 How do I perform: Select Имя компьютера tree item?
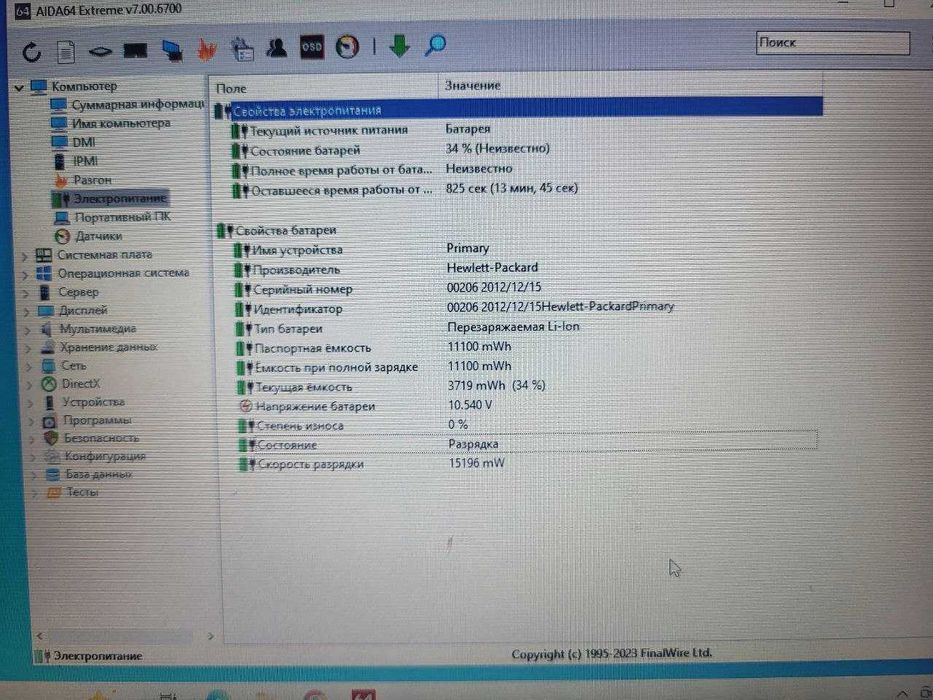[x=111, y=123]
